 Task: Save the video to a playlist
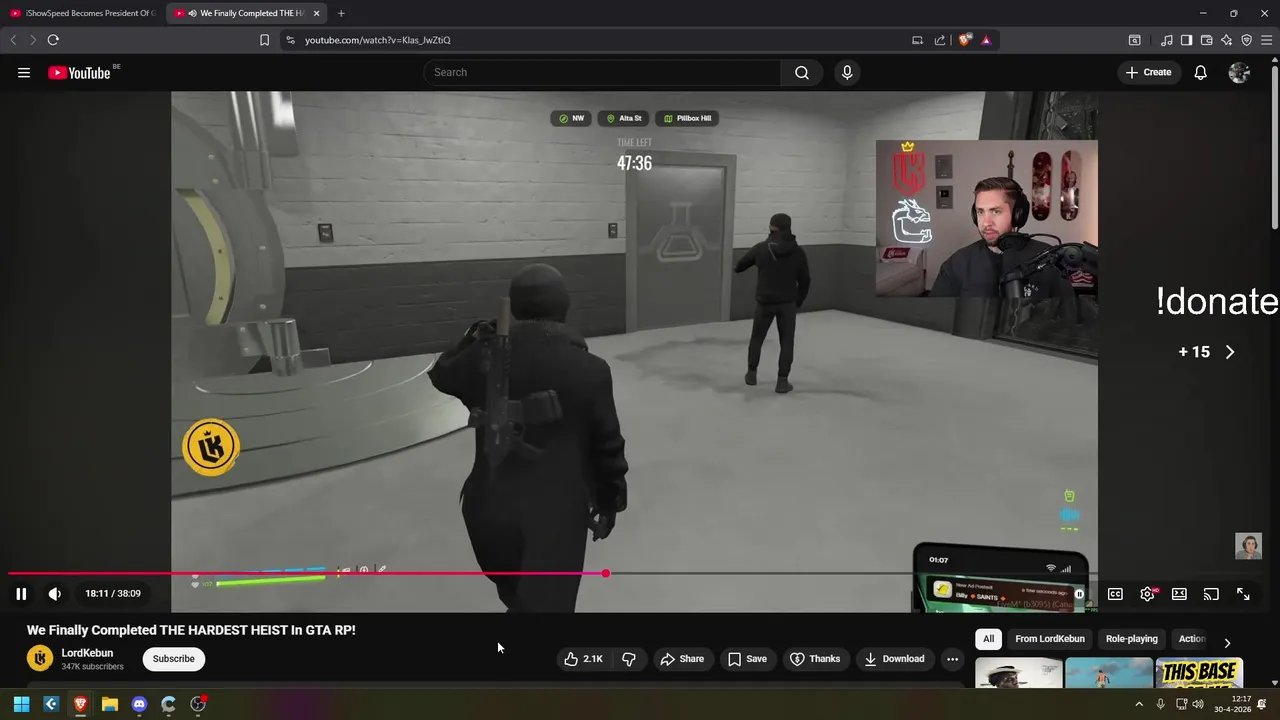(x=747, y=659)
